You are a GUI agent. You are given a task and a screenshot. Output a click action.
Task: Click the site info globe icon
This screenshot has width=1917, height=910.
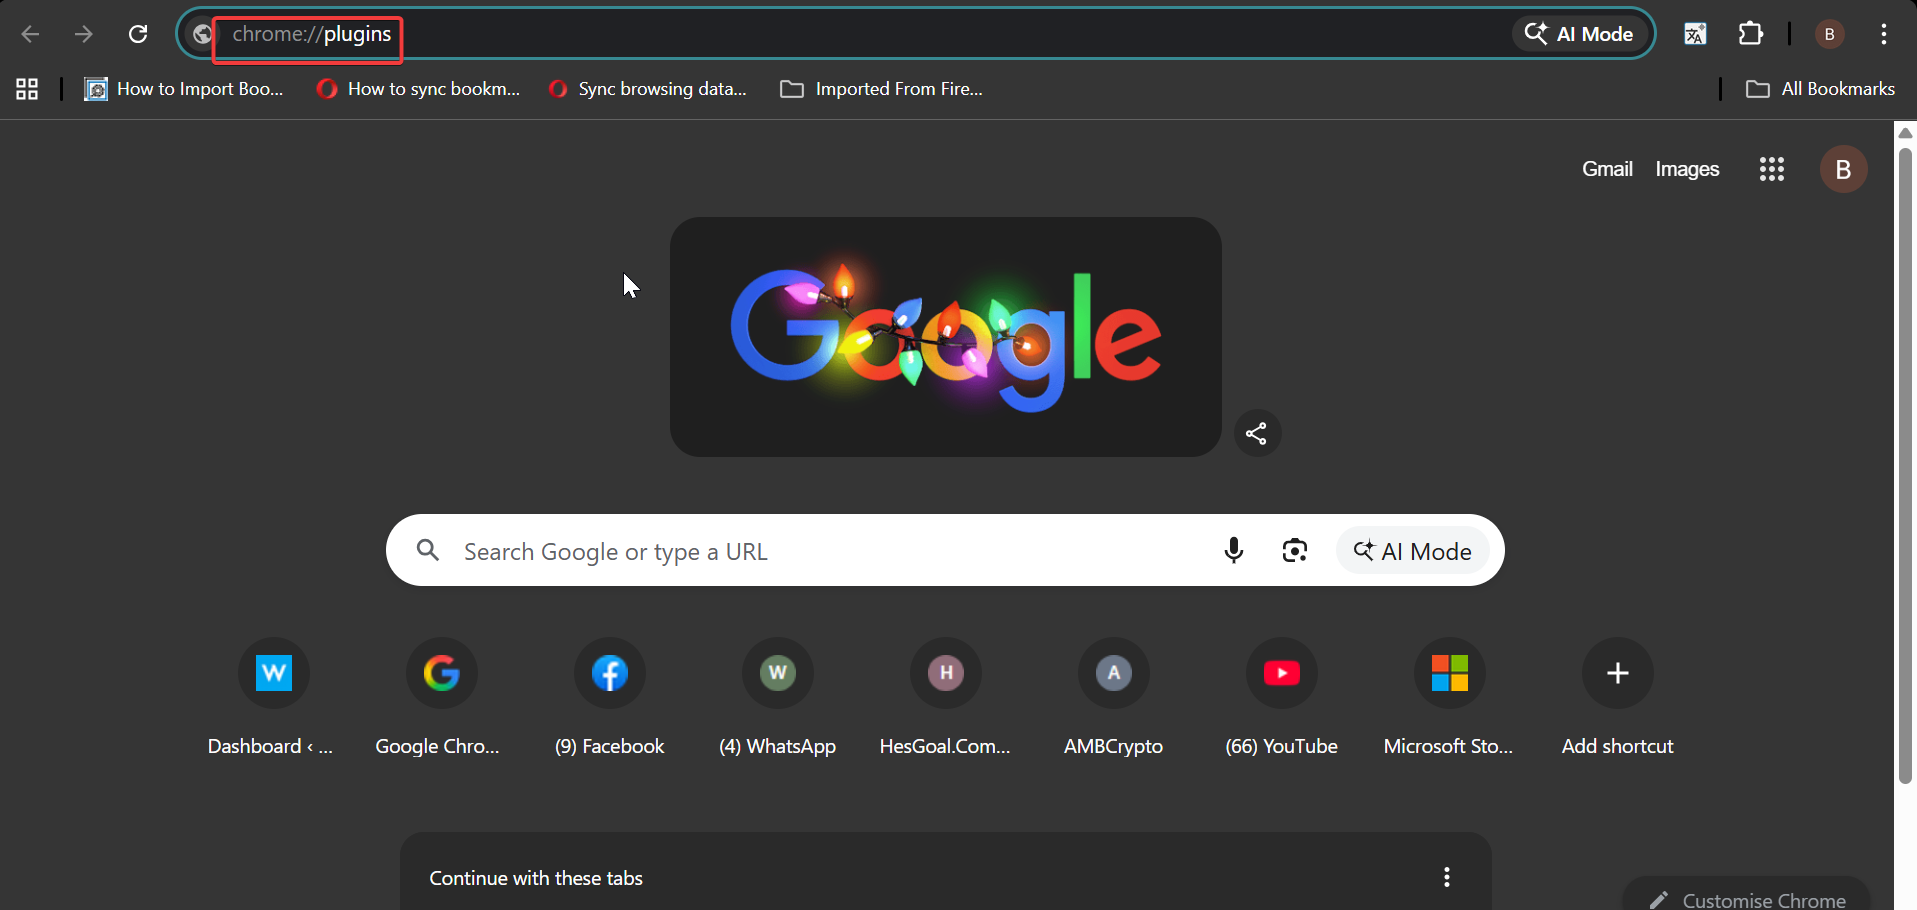coord(202,34)
